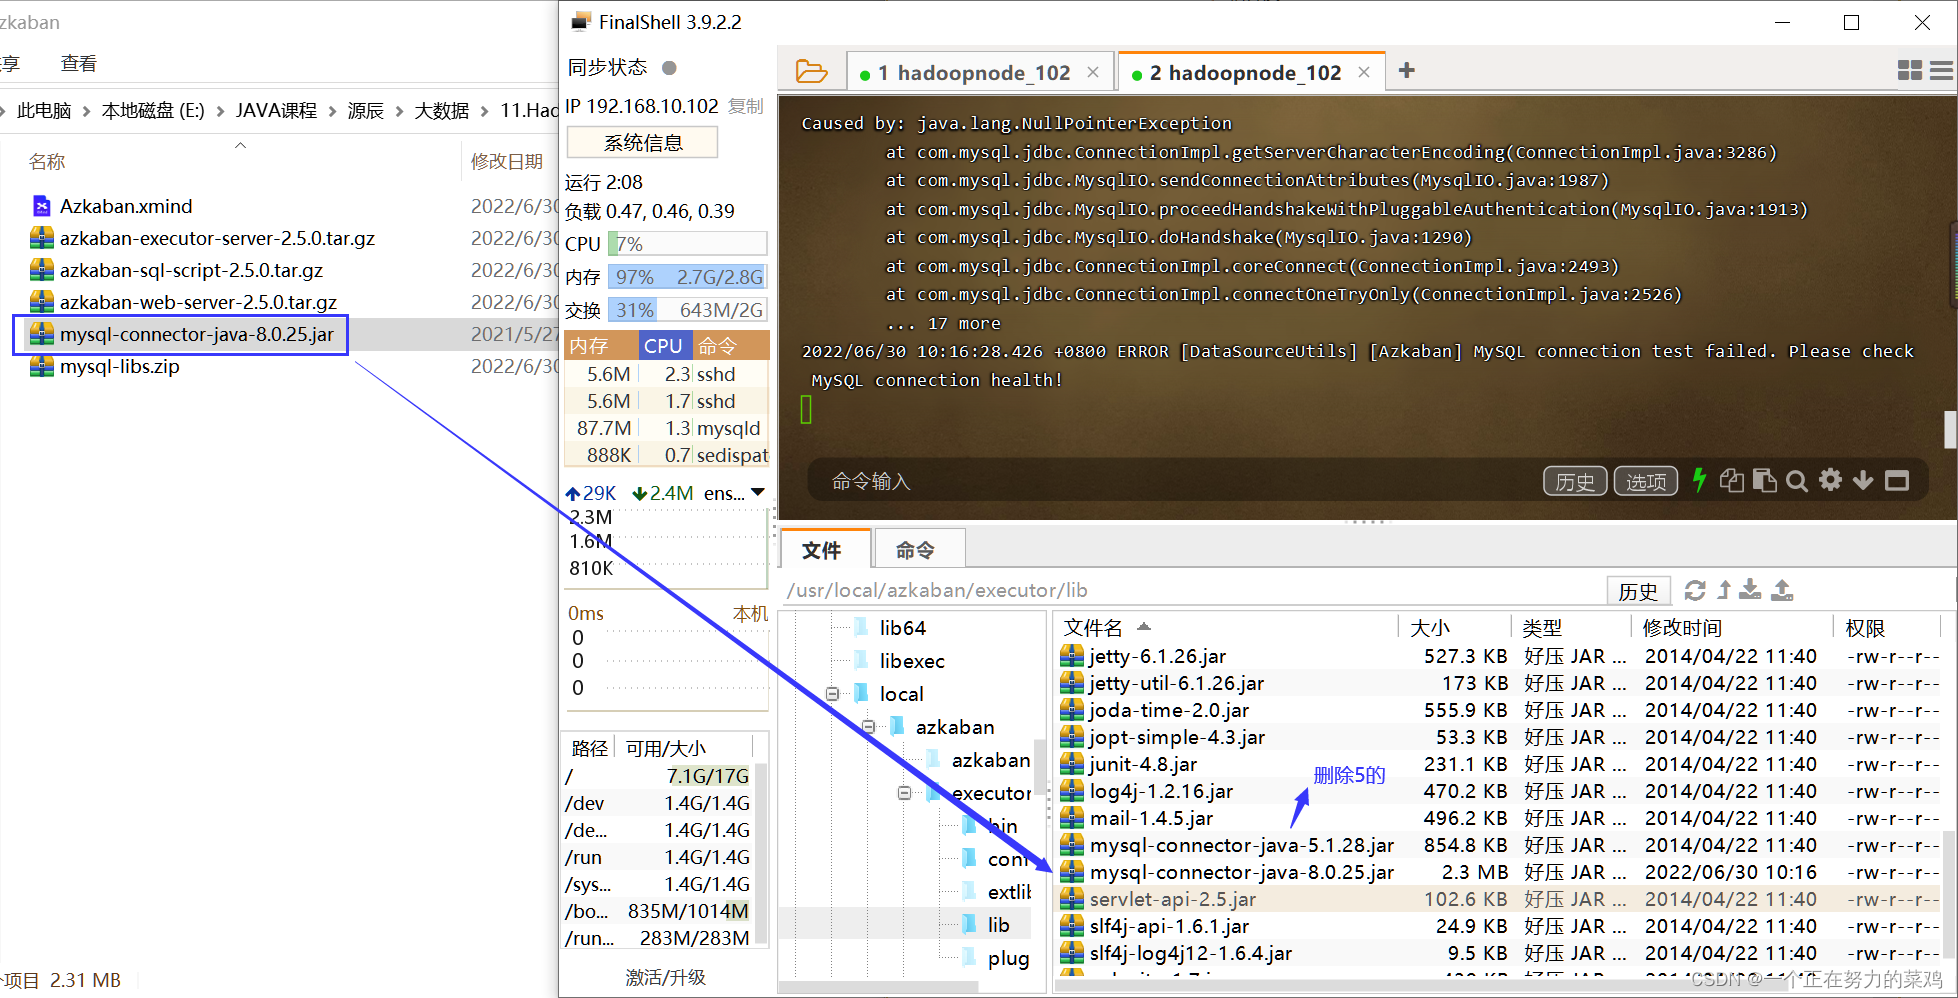Open the list menu icon beside grid view
1958x998 pixels.
pos(1941,70)
